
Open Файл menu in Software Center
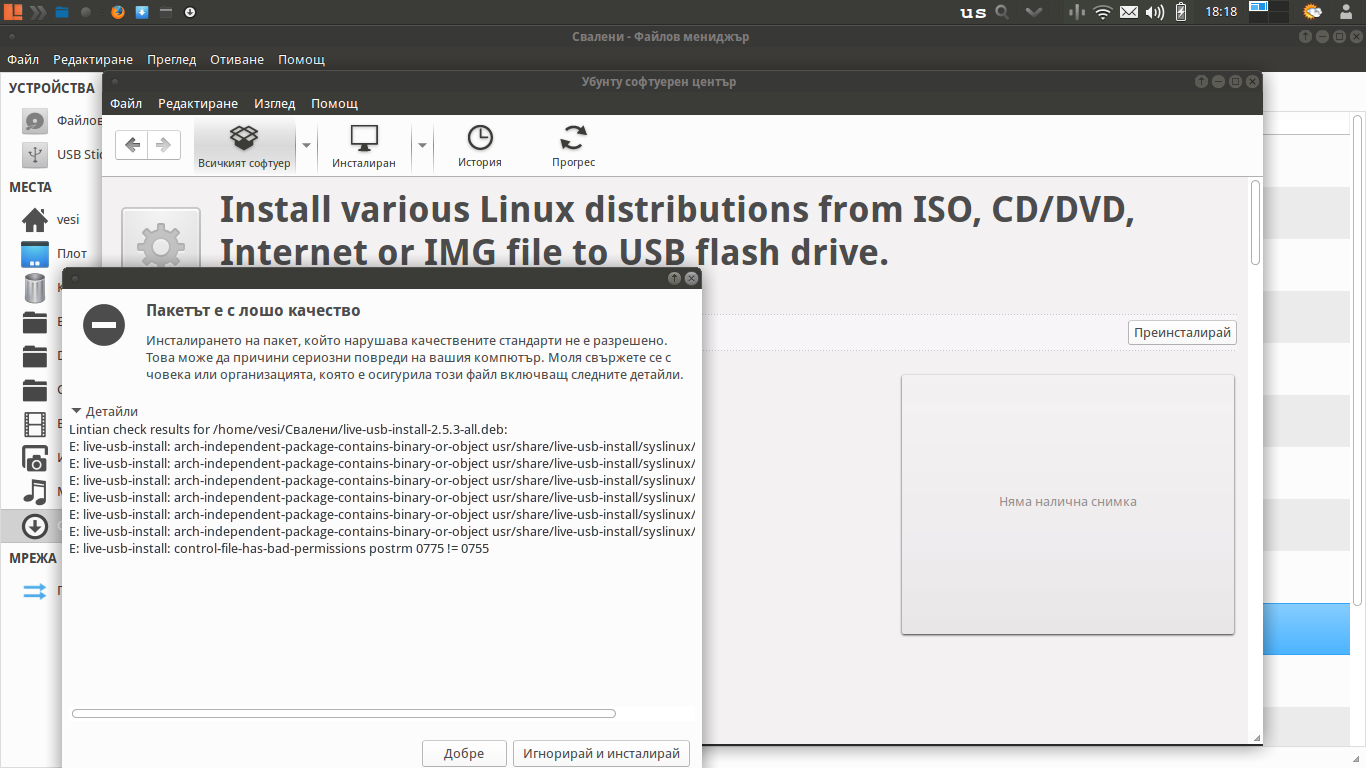126,103
